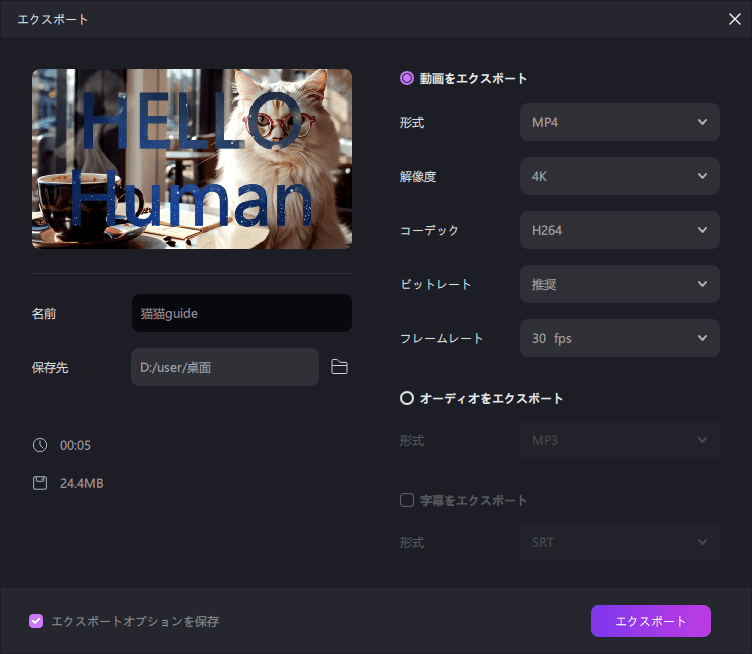Click the 保存先 path field D:/user/桌面
Screen dimensions: 752x654
pos(225,367)
